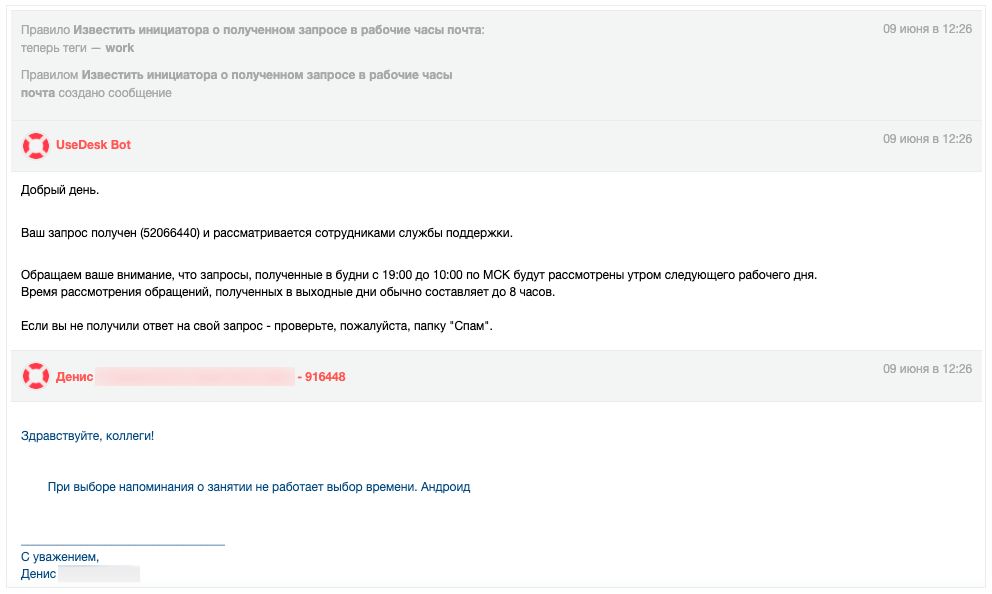Click the UseDesk Bot lifebuoy avatar
The width and height of the screenshot is (992, 594).
click(36, 145)
